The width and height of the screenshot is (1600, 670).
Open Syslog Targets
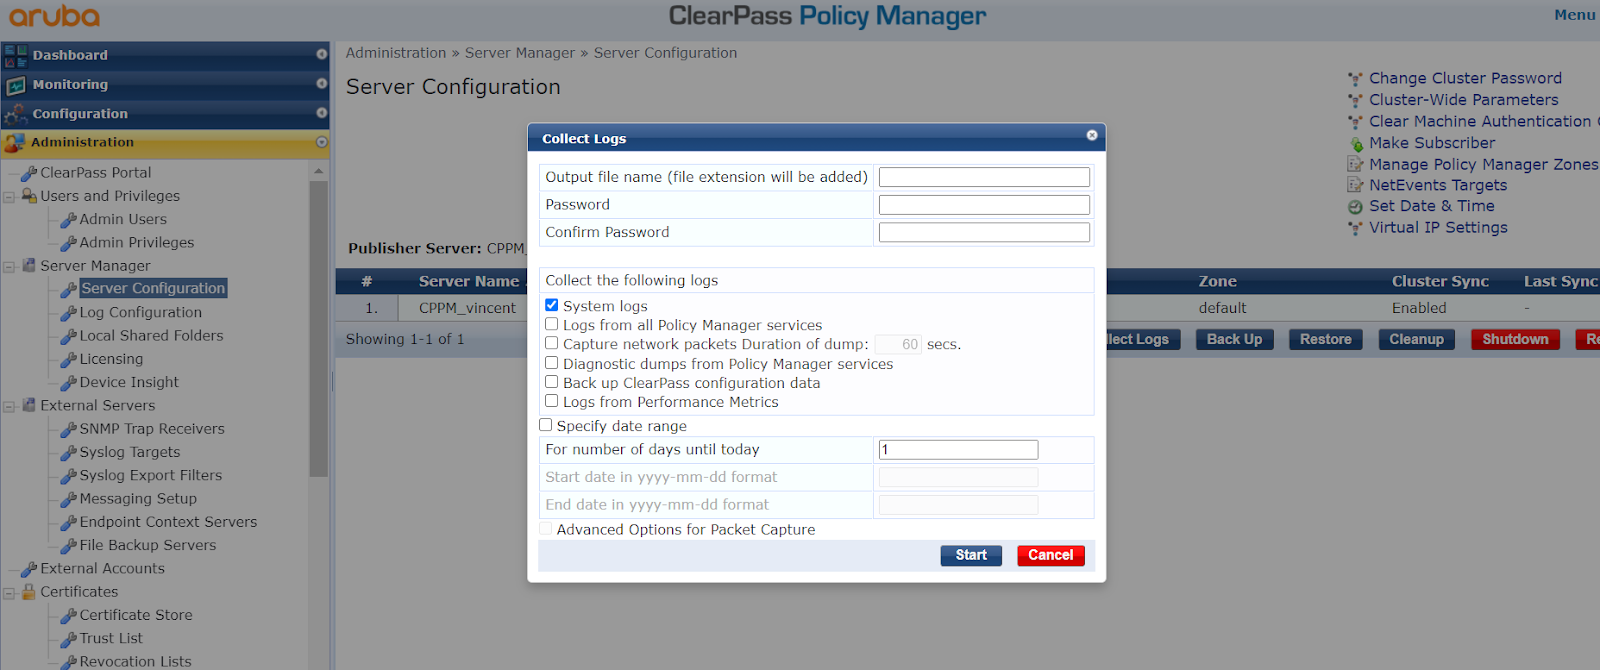pos(130,452)
